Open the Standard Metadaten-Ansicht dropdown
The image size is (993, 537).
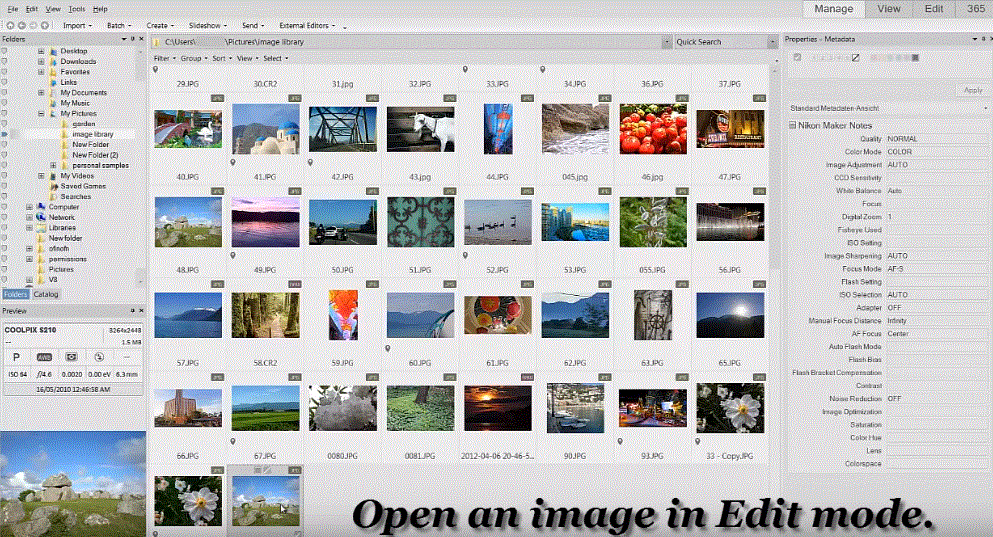click(888, 108)
